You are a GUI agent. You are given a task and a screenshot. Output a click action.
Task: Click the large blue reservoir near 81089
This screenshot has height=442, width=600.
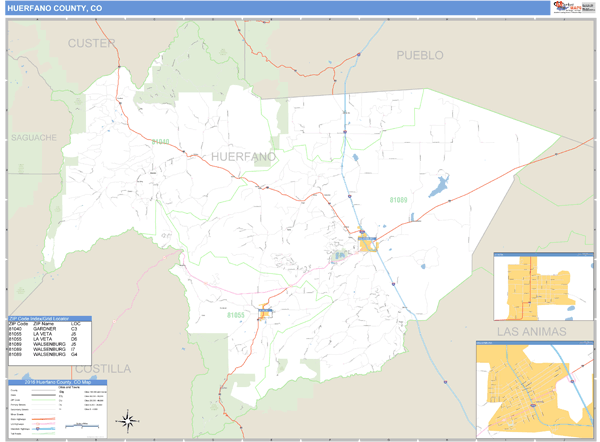pyautogui.click(x=439, y=186)
